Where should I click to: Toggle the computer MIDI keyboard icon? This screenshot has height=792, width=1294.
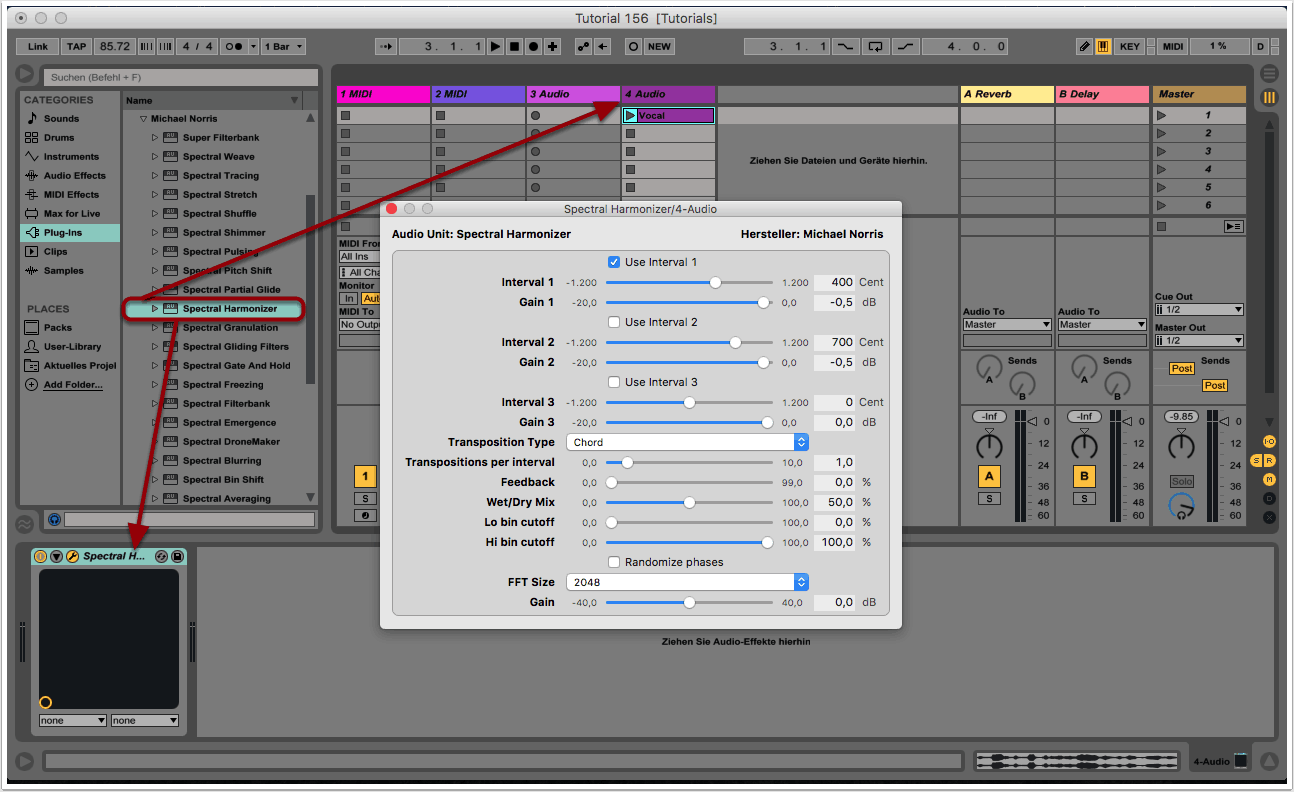click(x=1103, y=47)
